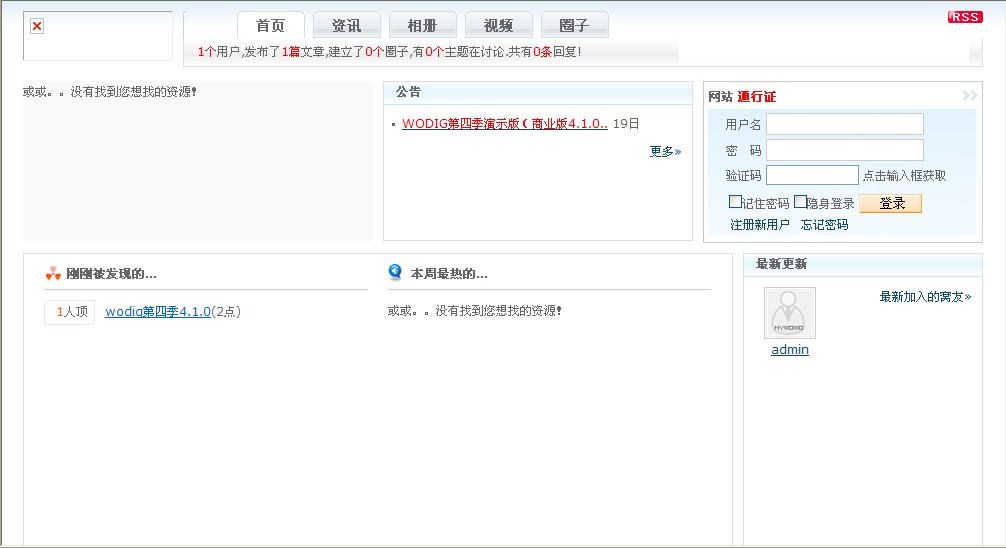Go to the 视频 tab
The height and width of the screenshot is (548, 1006).
[499, 26]
